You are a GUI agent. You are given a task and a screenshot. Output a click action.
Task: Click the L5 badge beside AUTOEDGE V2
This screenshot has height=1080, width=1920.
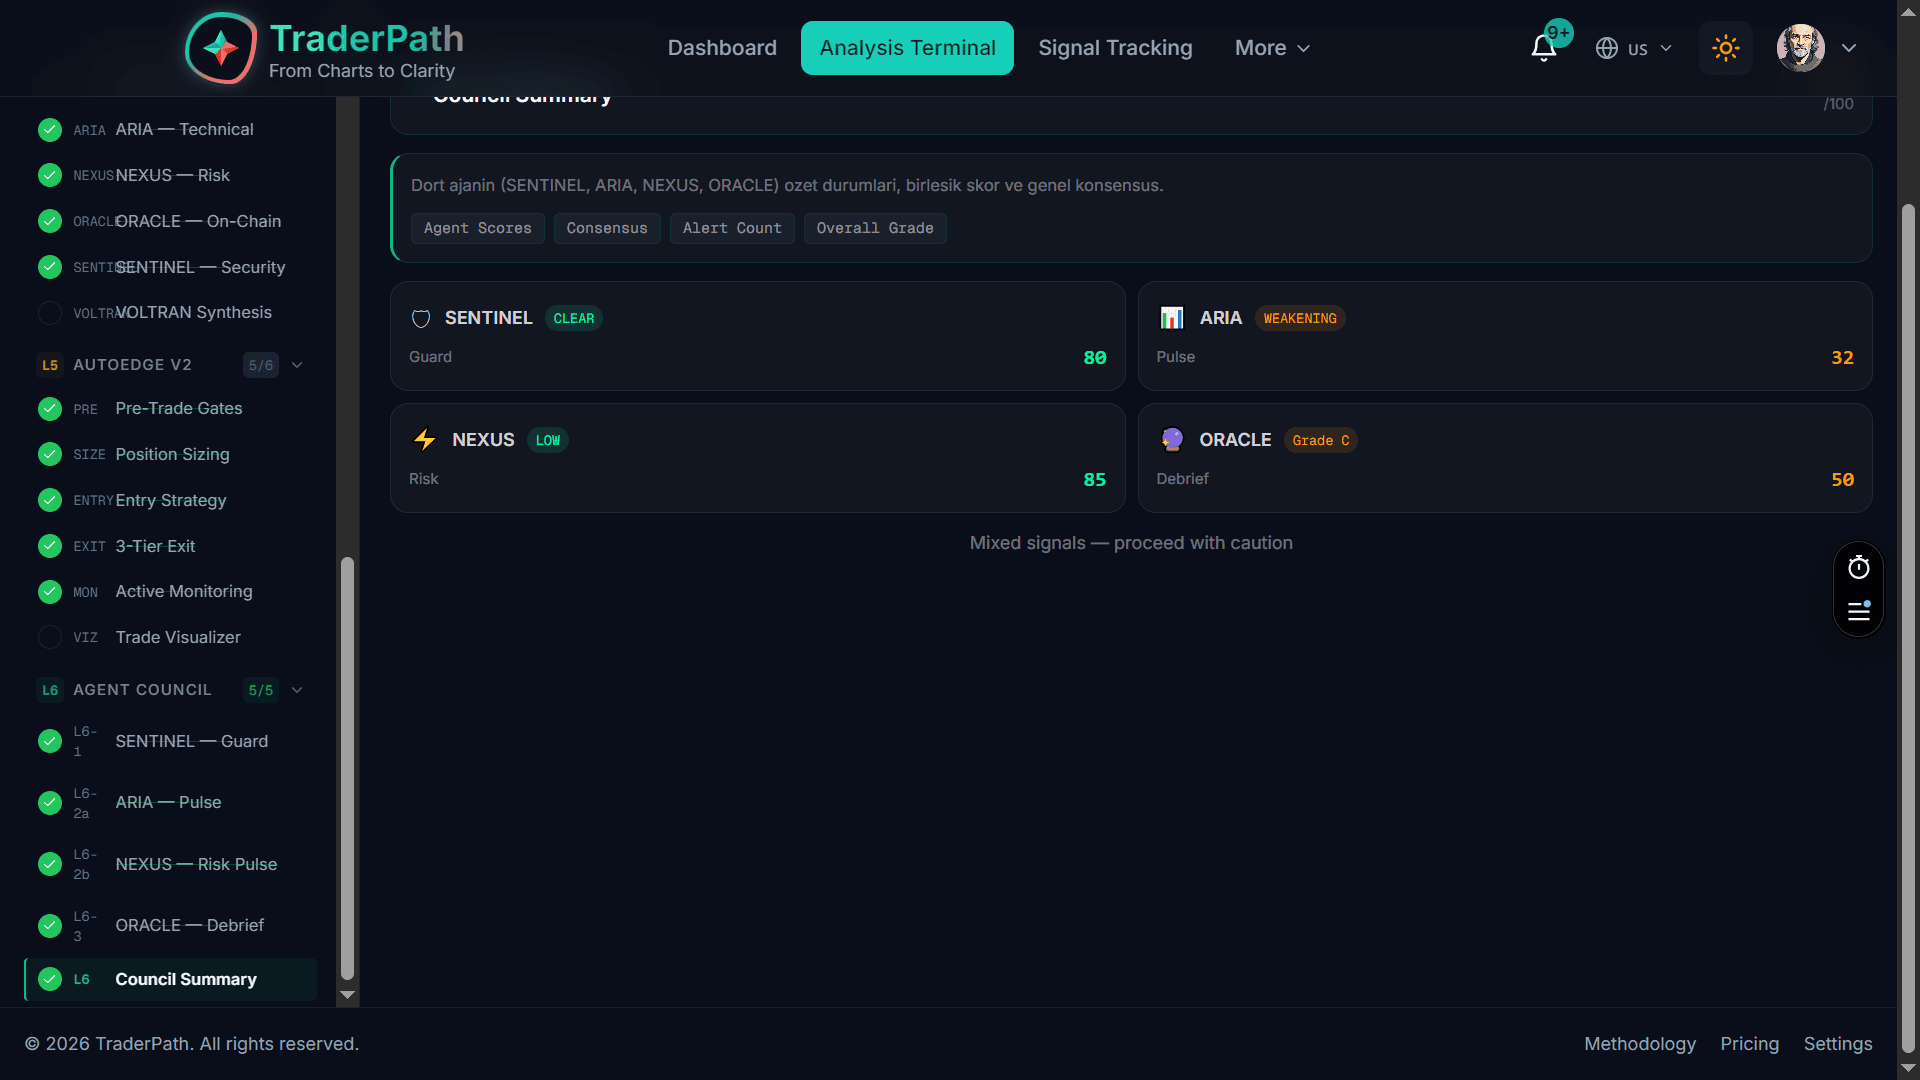coord(50,365)
